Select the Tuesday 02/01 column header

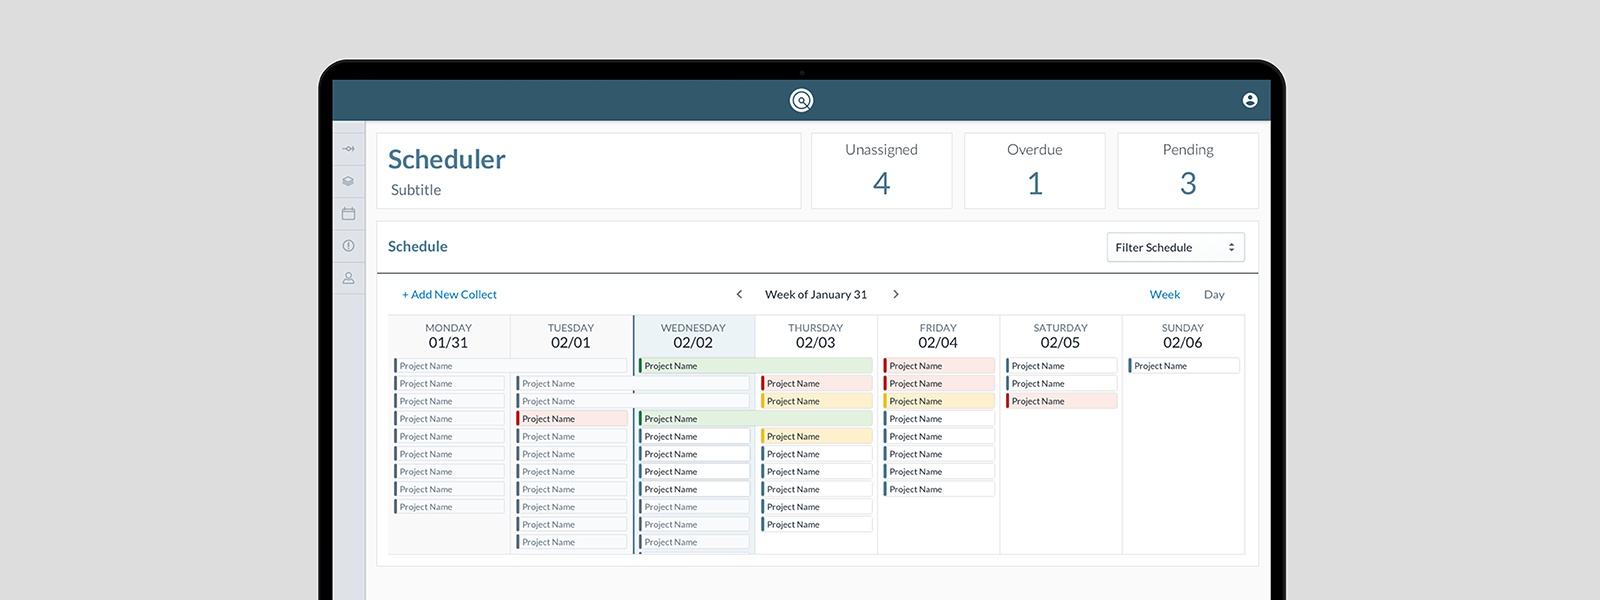click(x=571, y=336)
